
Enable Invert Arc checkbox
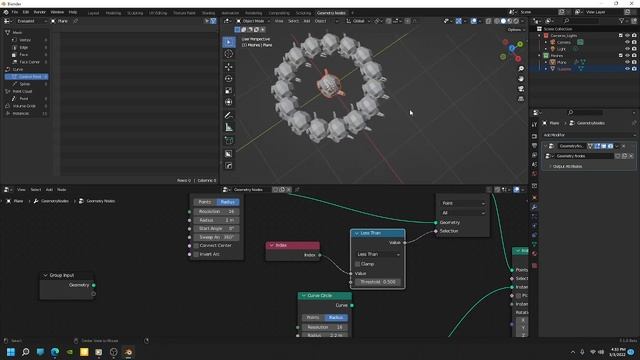(196, 254)
